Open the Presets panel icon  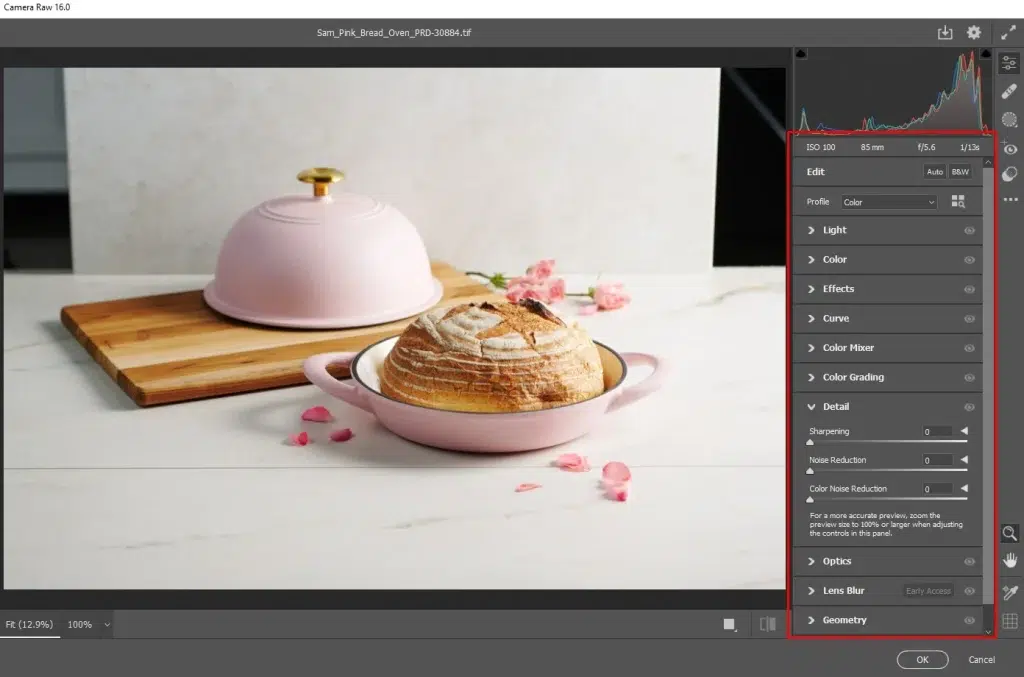pos(1009,174)
